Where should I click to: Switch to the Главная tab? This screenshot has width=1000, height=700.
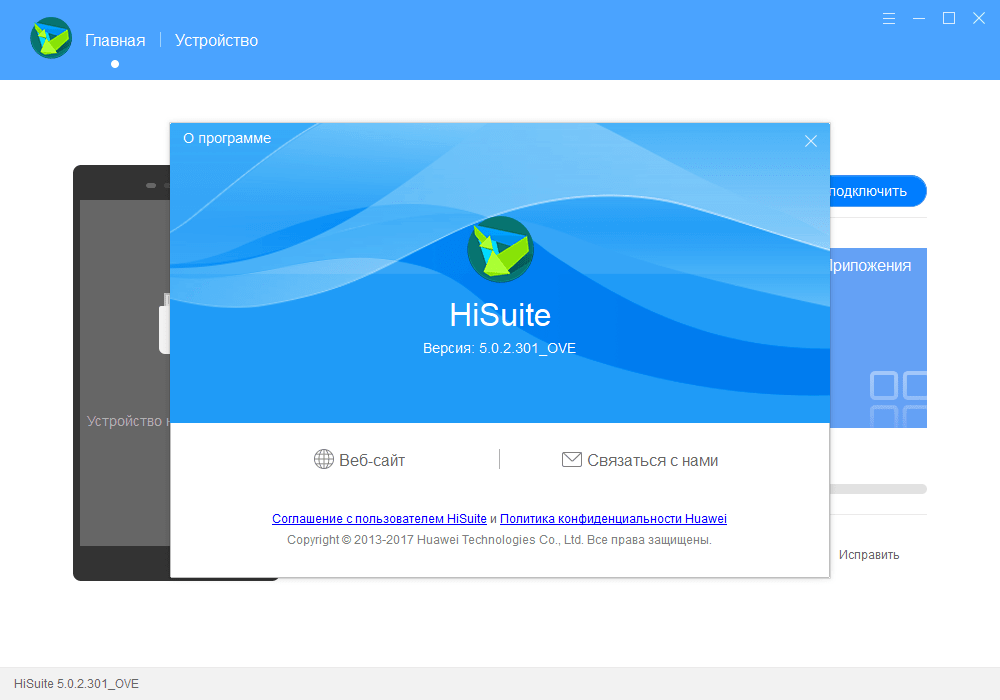click(x=115, y=41)
